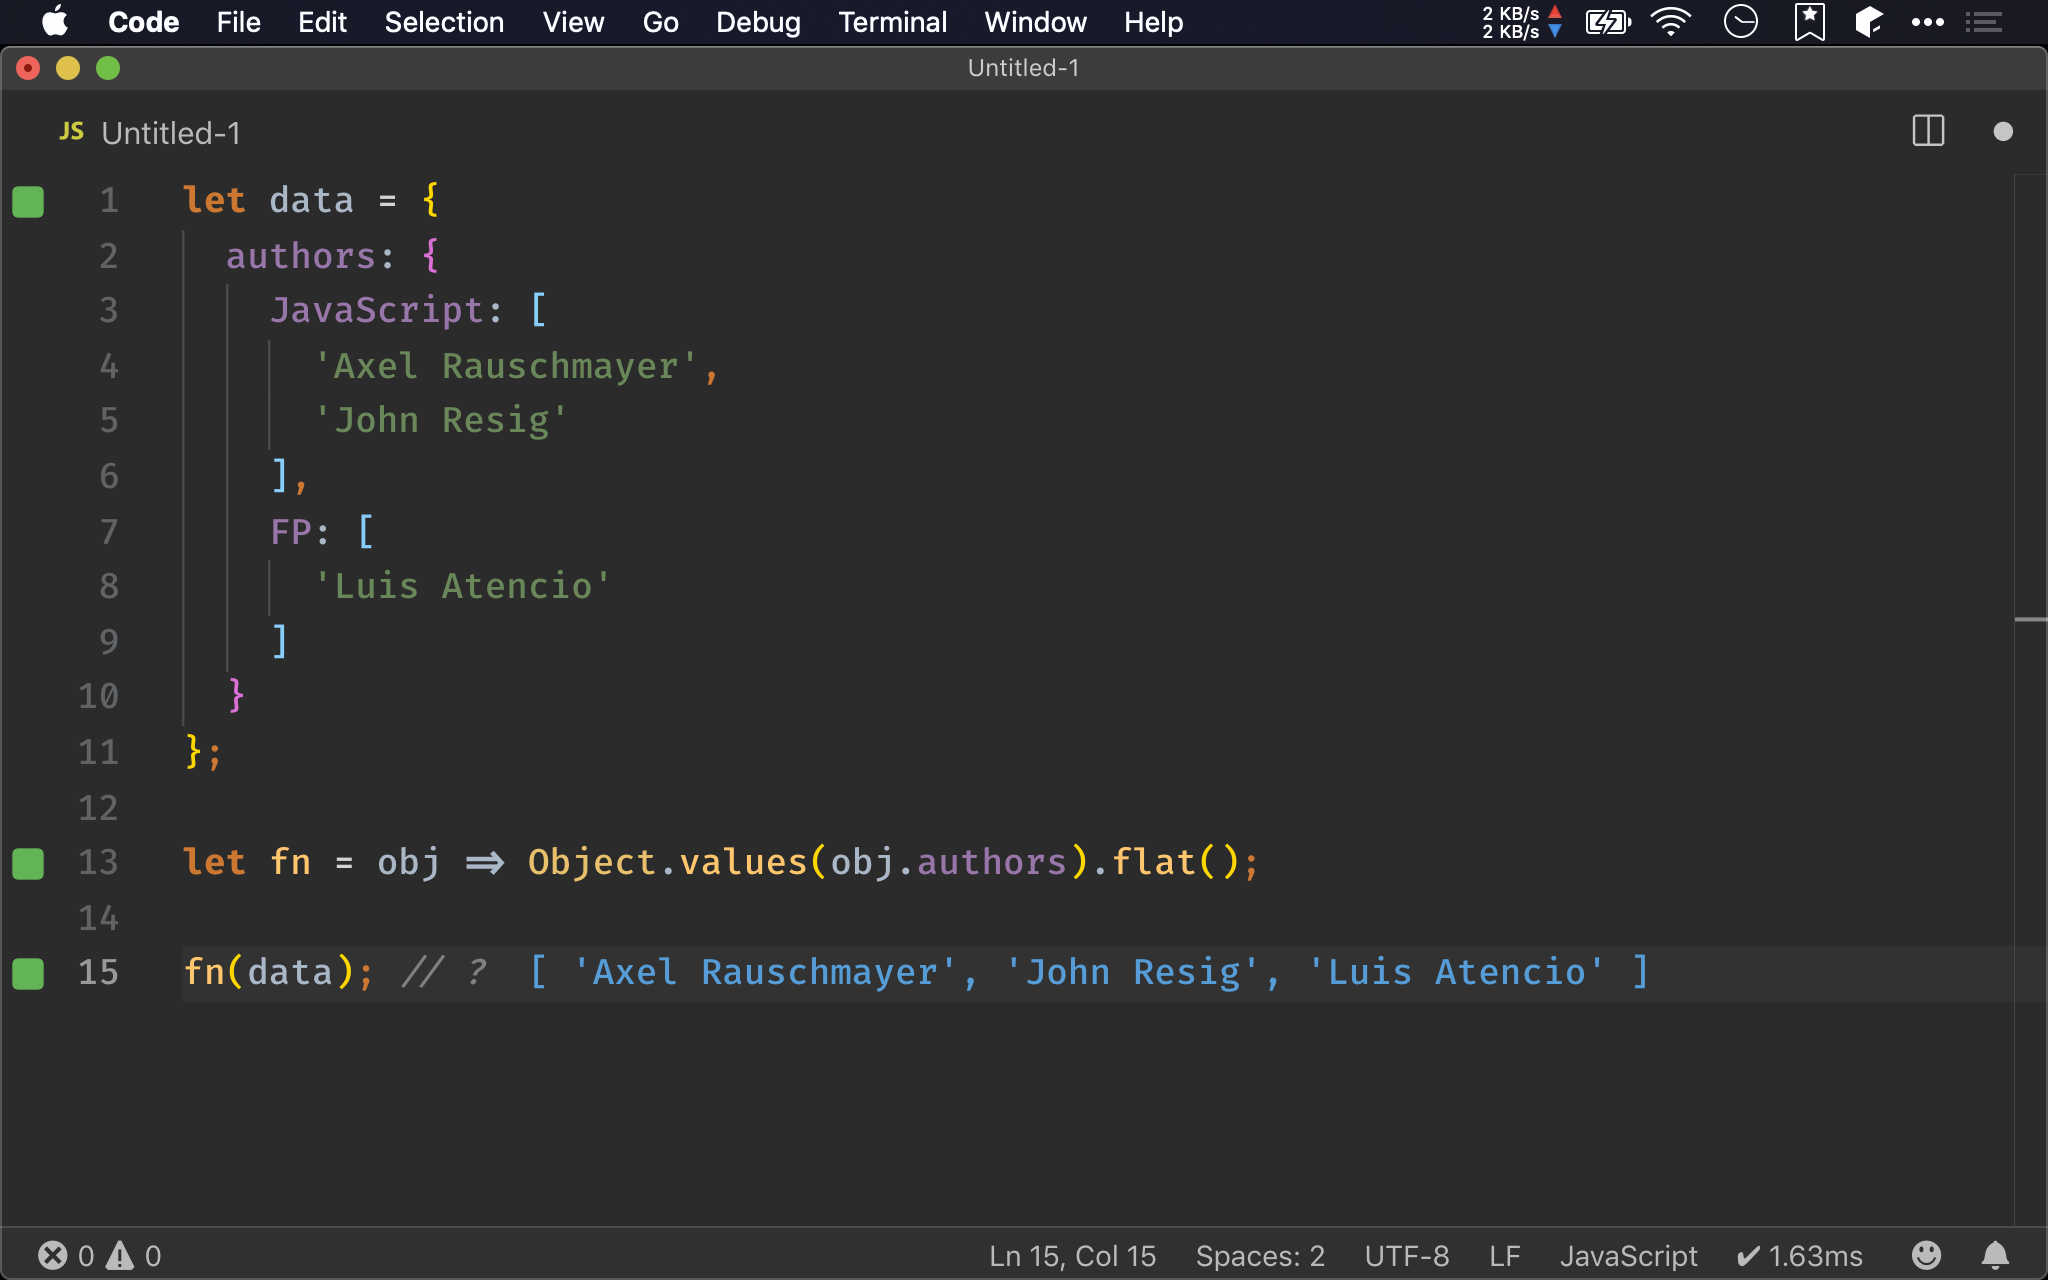
Task: Open the View menu
Action: (573, 22)
